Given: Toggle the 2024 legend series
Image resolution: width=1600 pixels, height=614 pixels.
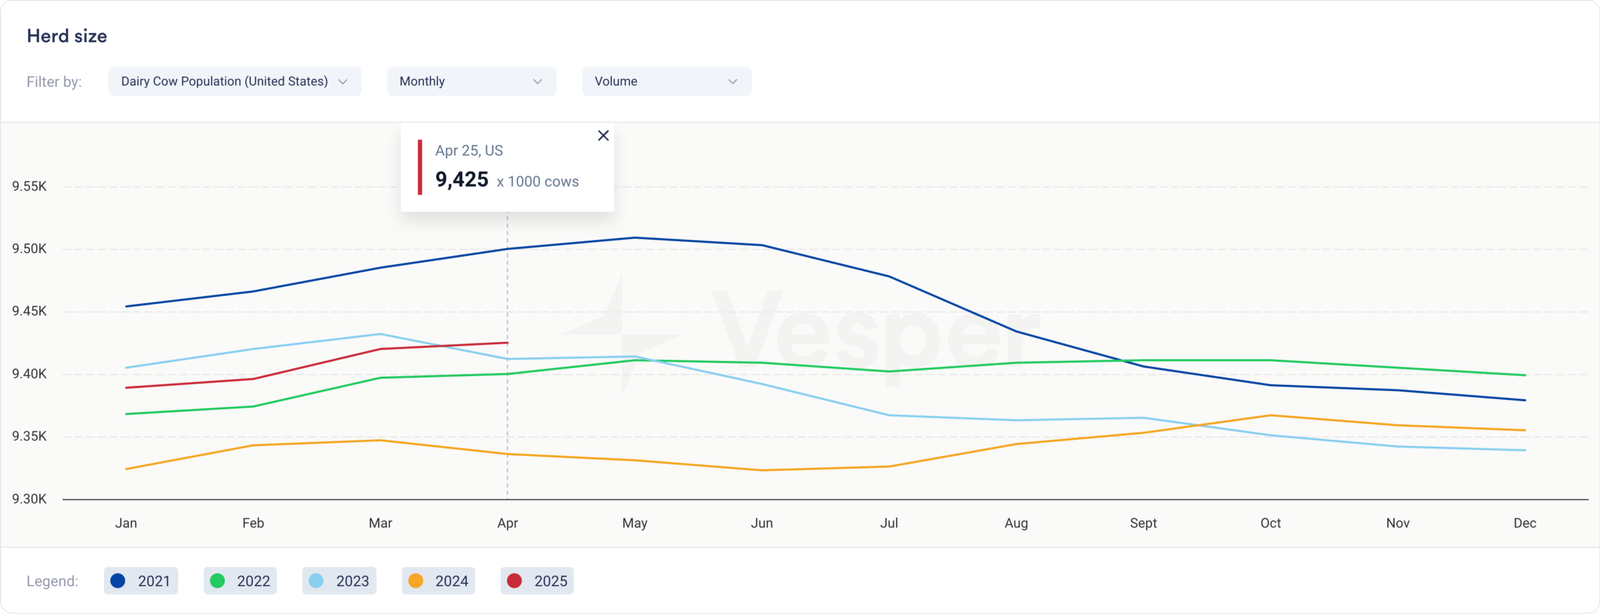Looking at the screenshot, I should [438, 581].
